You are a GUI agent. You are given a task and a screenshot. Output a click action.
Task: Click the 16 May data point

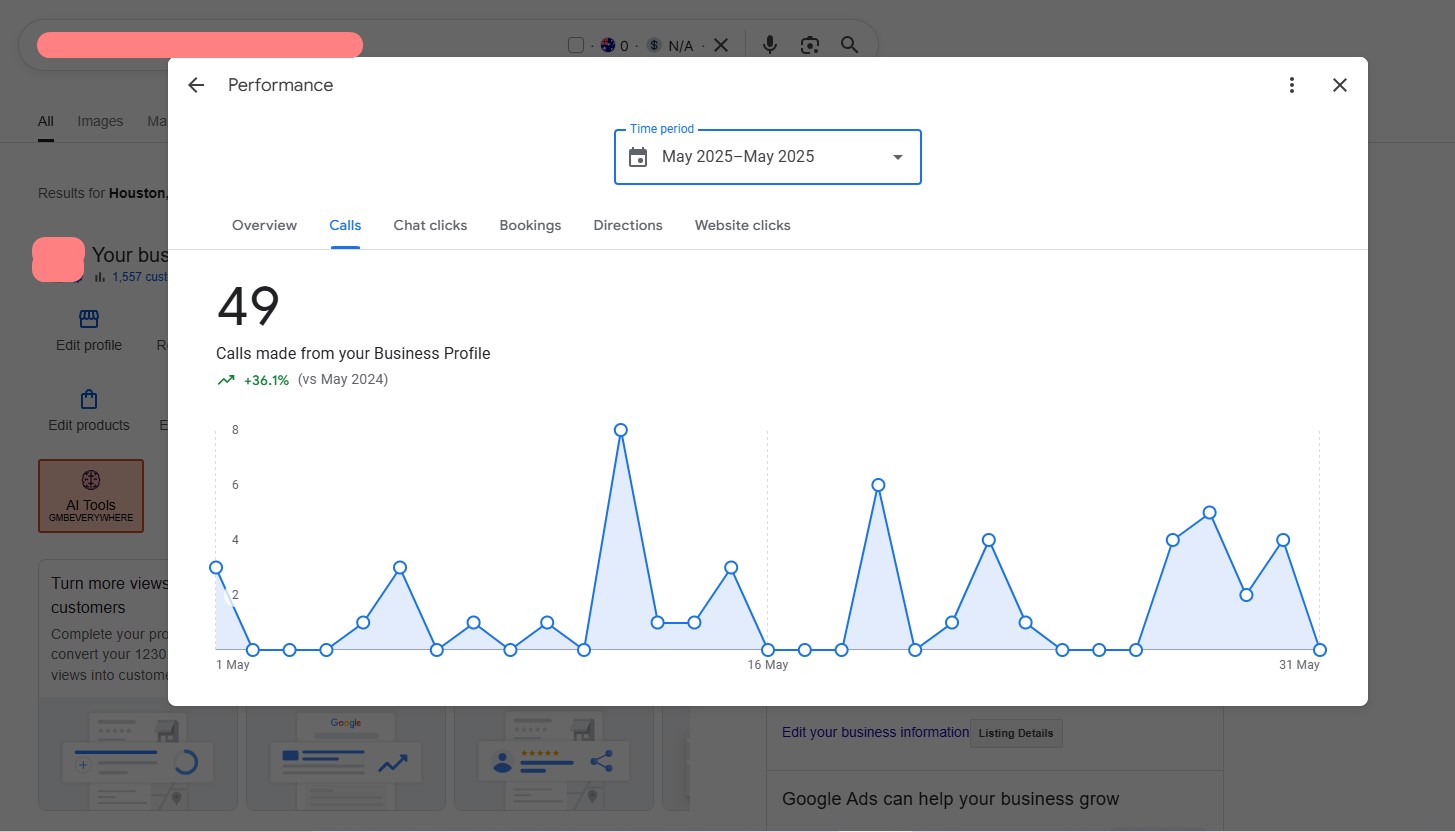[x=768, y=650]
